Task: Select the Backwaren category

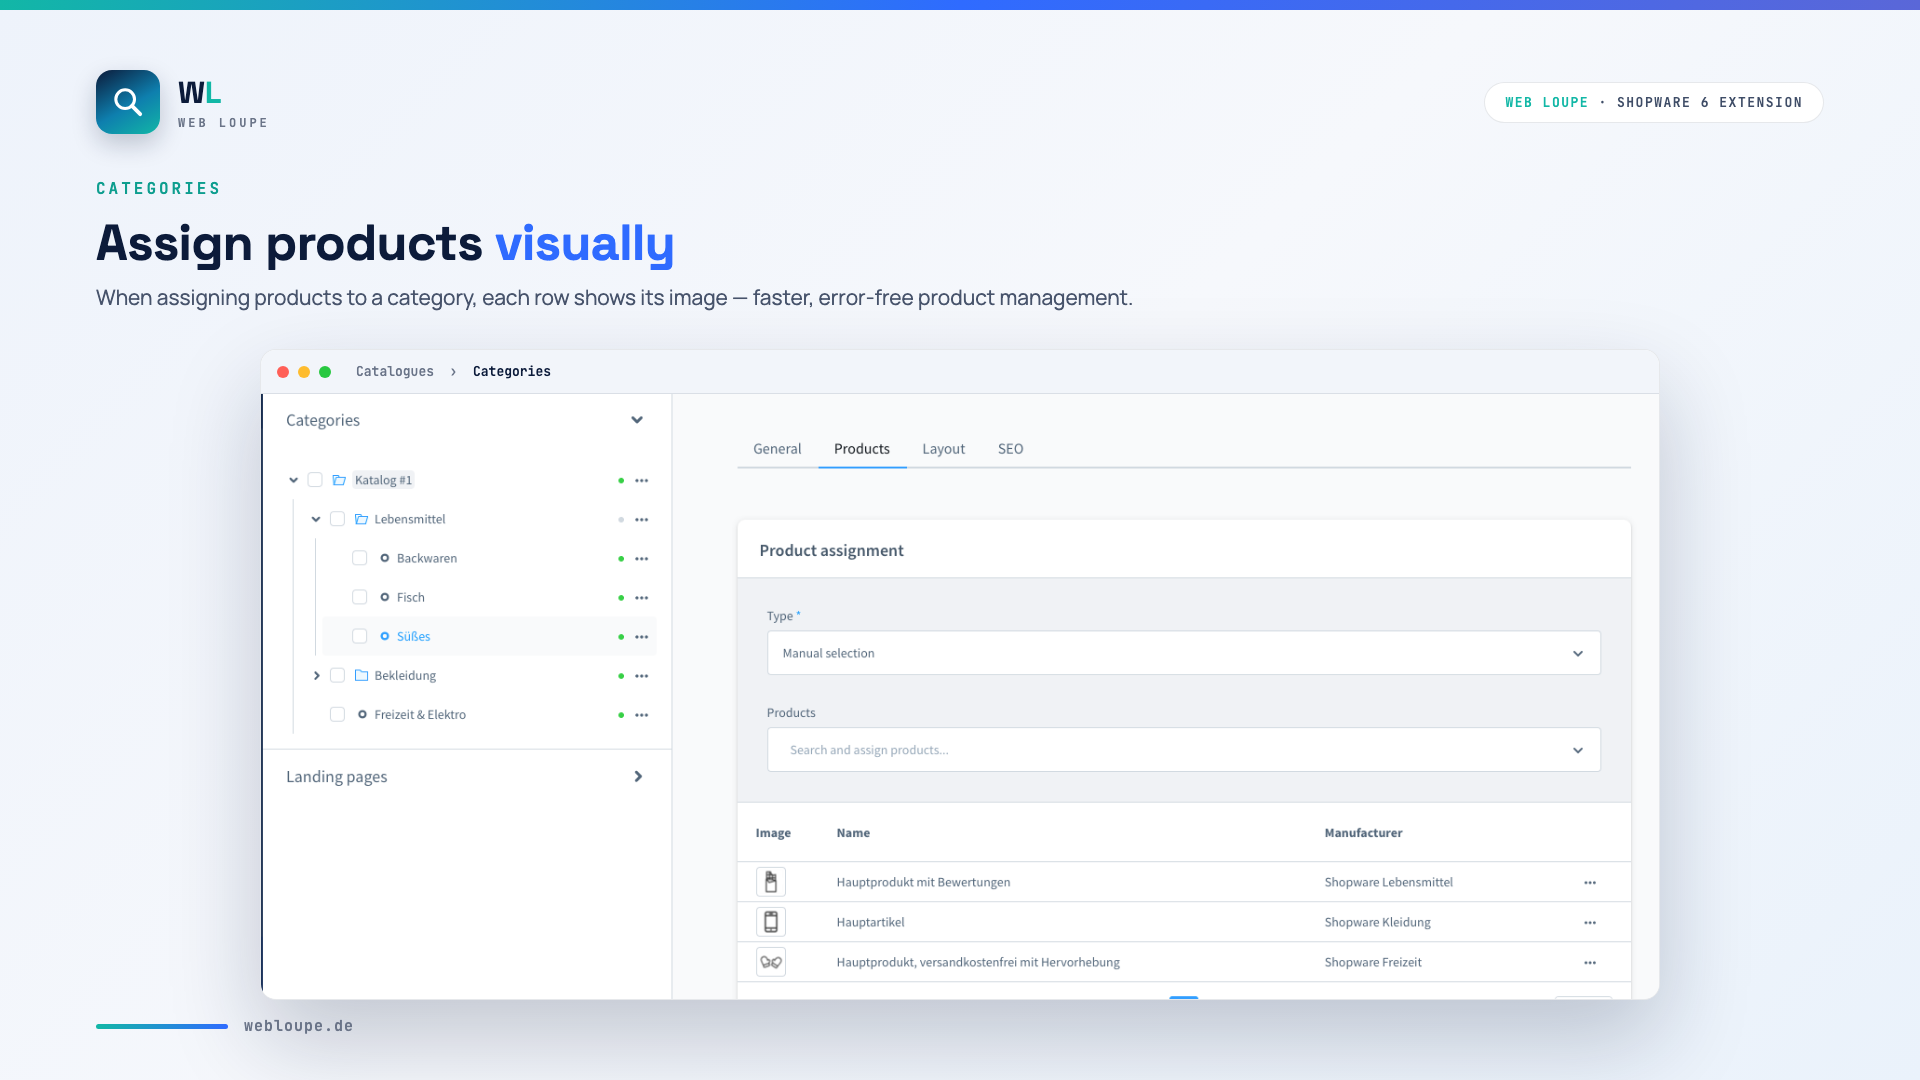Action: click(427, 559)
